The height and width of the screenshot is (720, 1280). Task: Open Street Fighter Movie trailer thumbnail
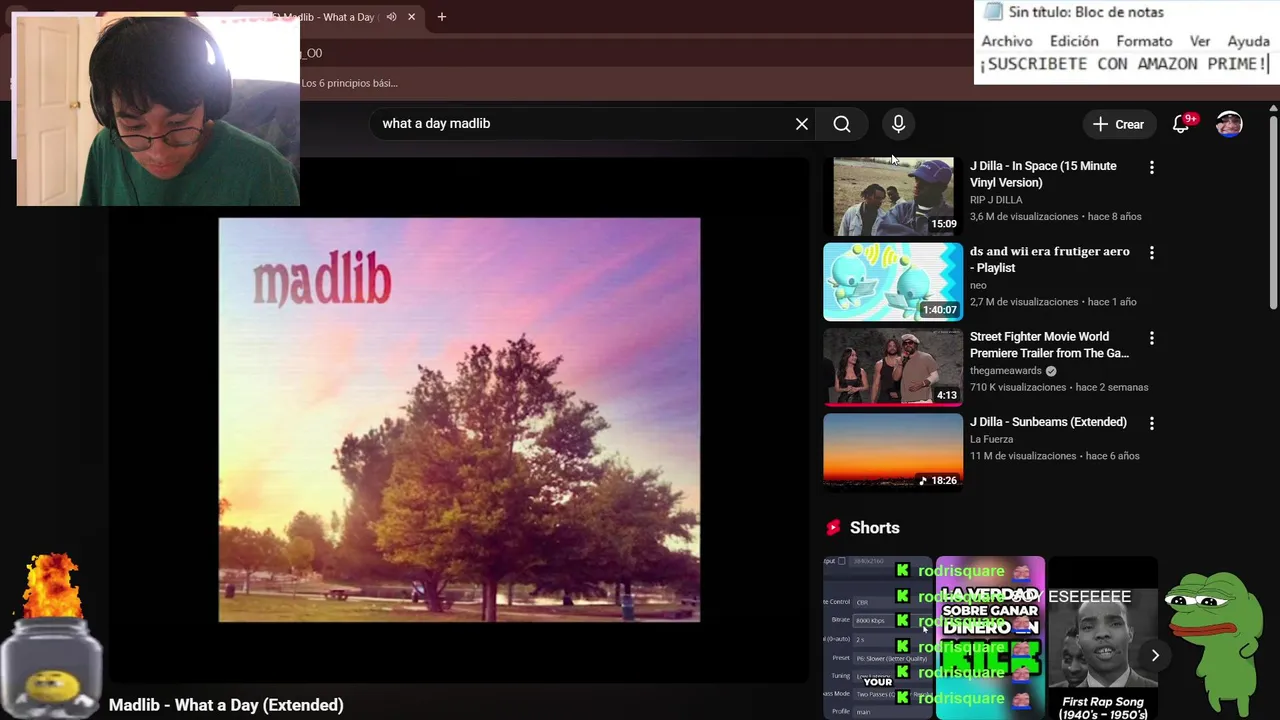[893, 367]
